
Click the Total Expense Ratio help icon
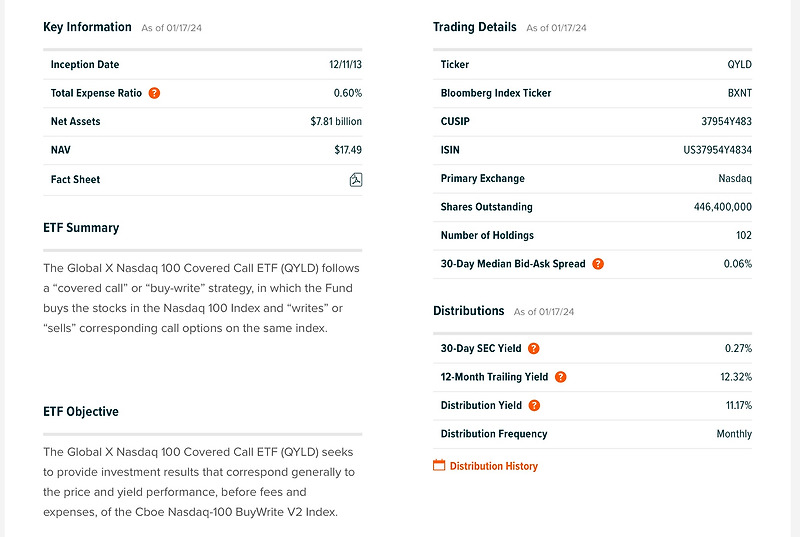coord(154,93)
